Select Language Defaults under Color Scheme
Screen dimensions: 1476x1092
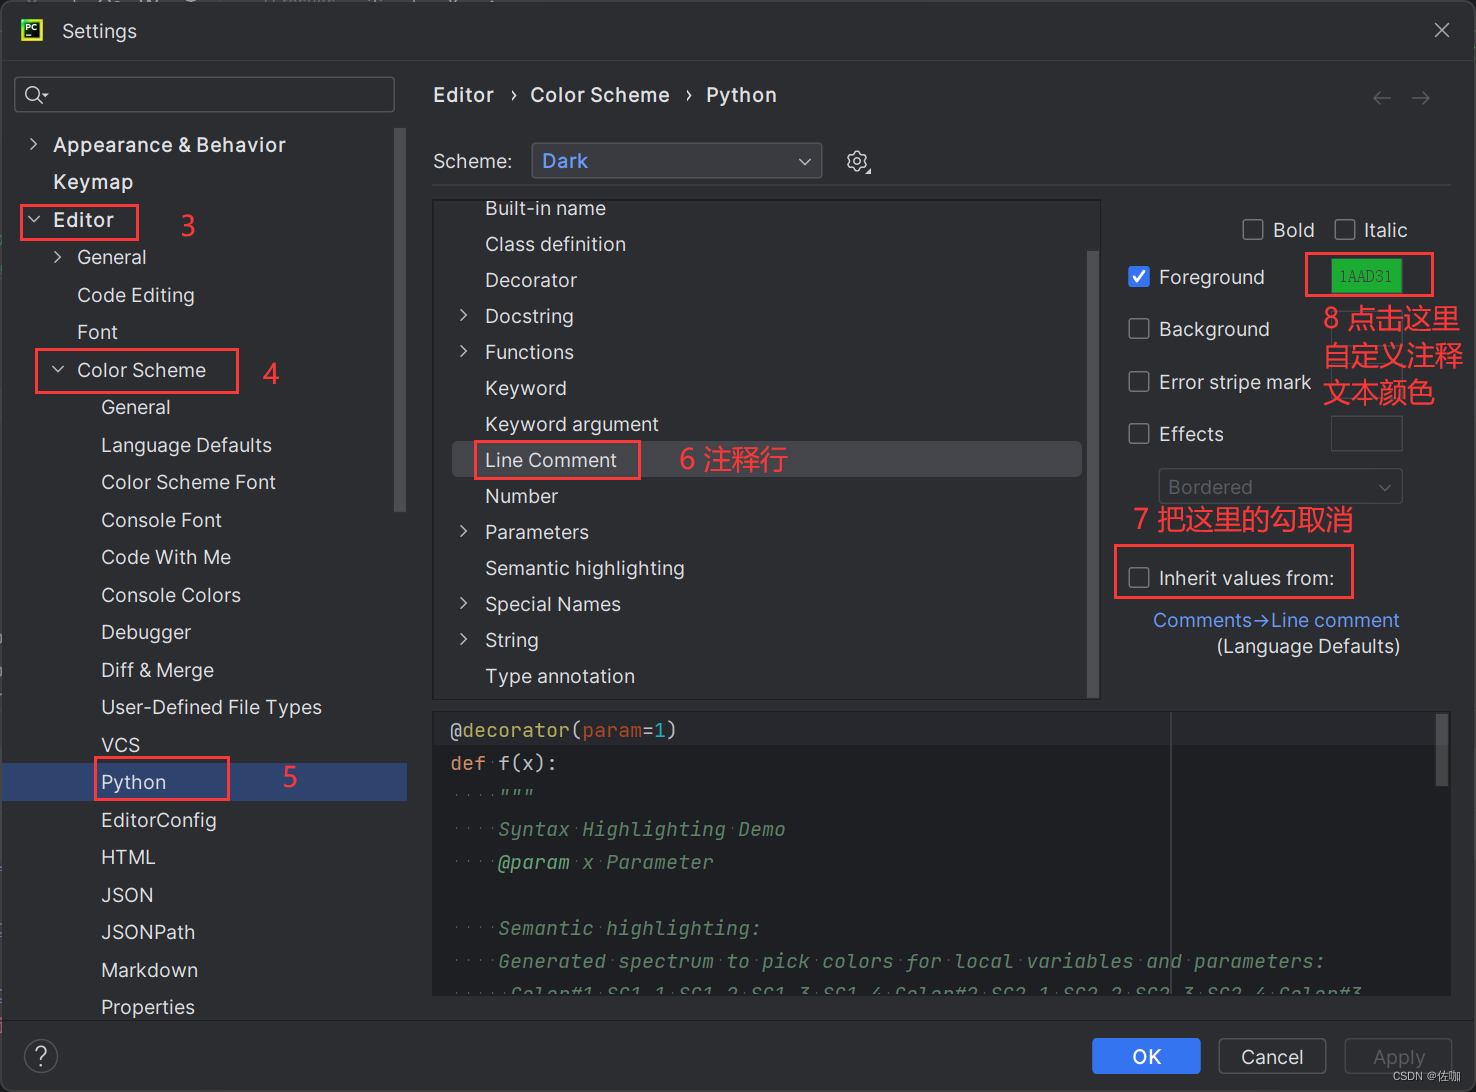pyautogui.click(x=186, y=445)
